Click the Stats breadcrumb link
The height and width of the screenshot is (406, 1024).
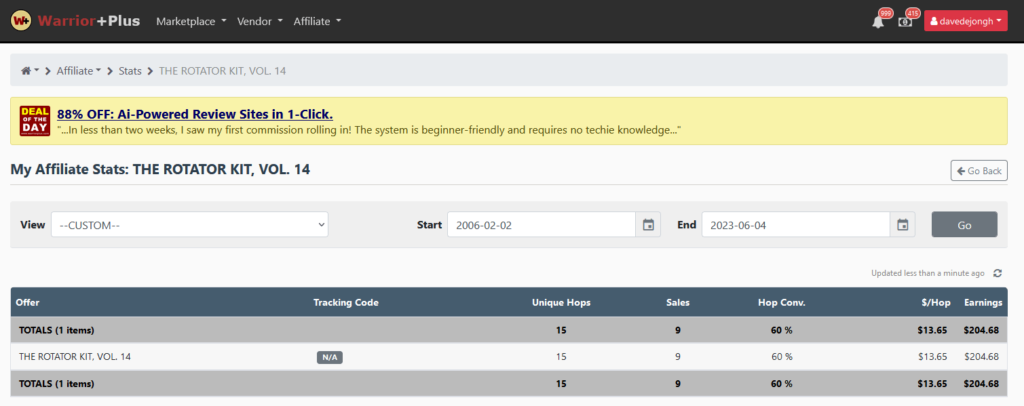tap(130, 70)
